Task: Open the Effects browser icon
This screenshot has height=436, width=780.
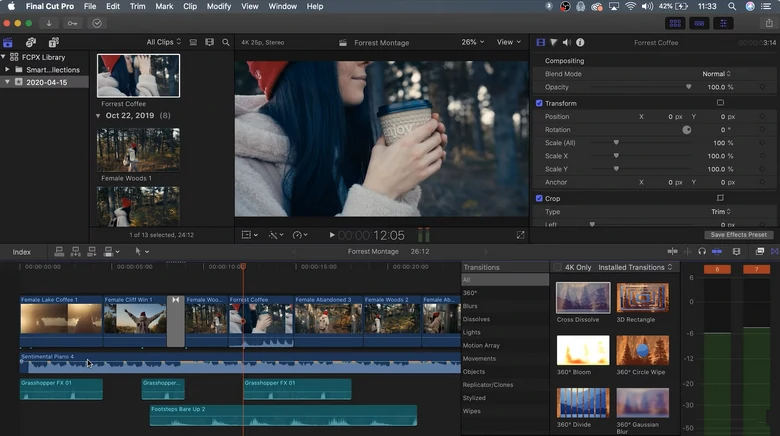Action: pos(760,252)
